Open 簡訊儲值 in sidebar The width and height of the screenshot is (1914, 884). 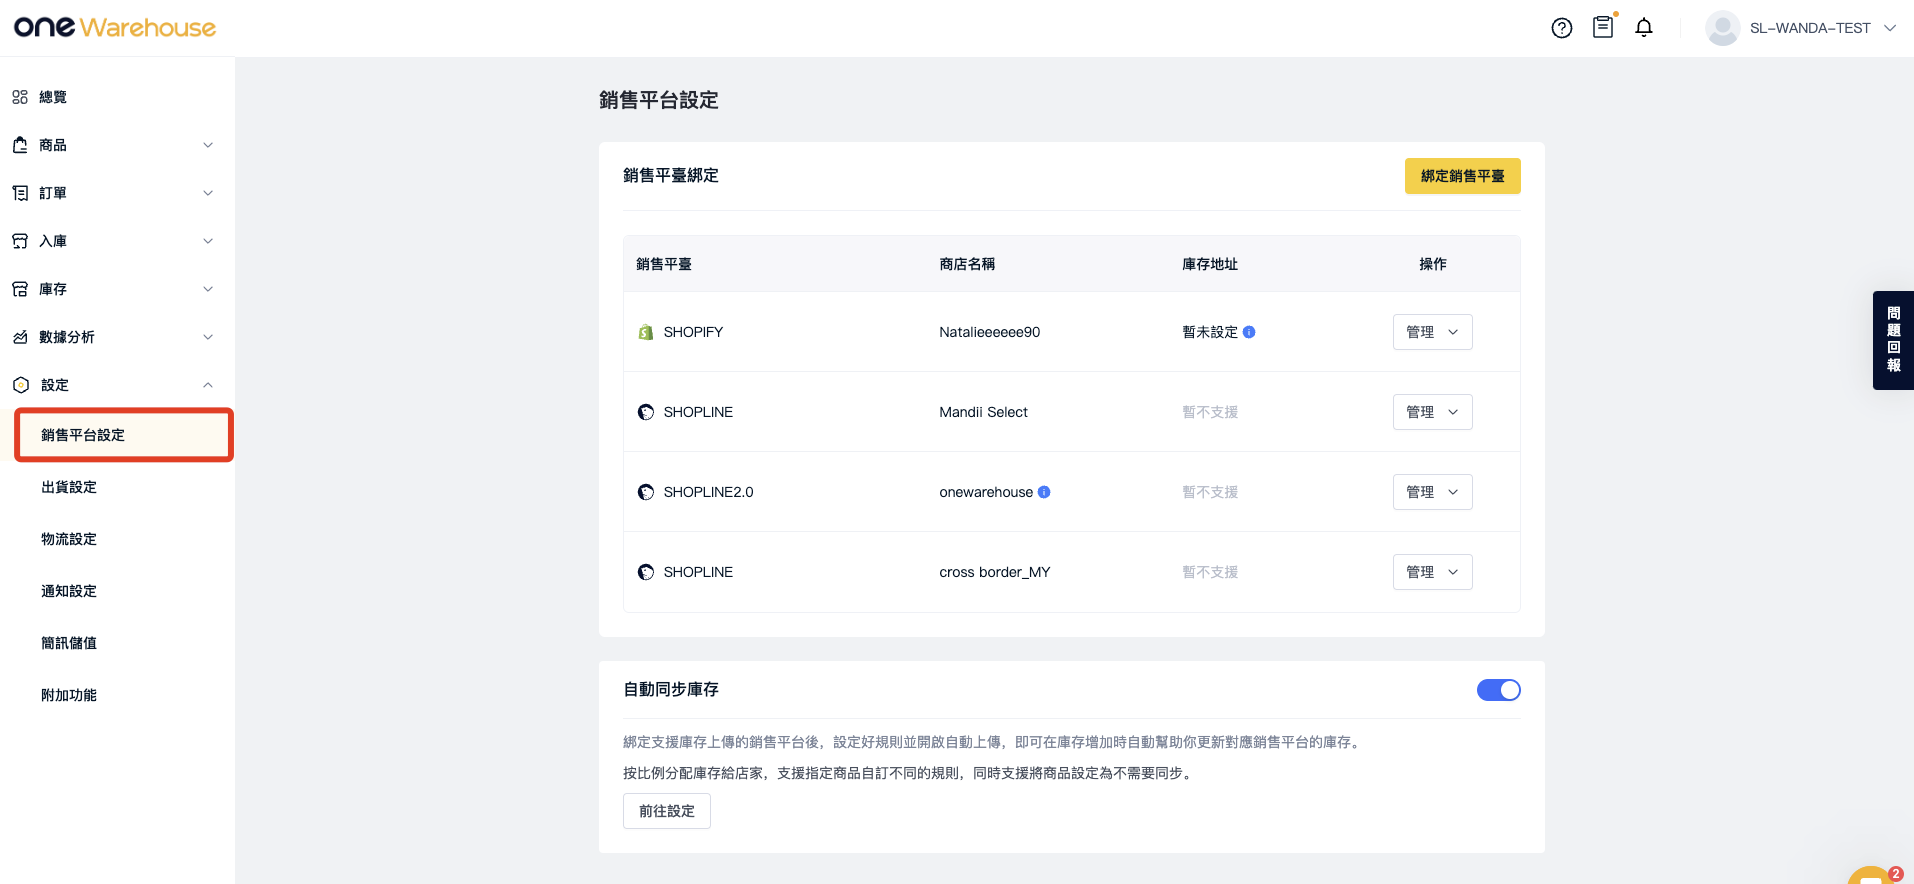click(x=69, y=643)
